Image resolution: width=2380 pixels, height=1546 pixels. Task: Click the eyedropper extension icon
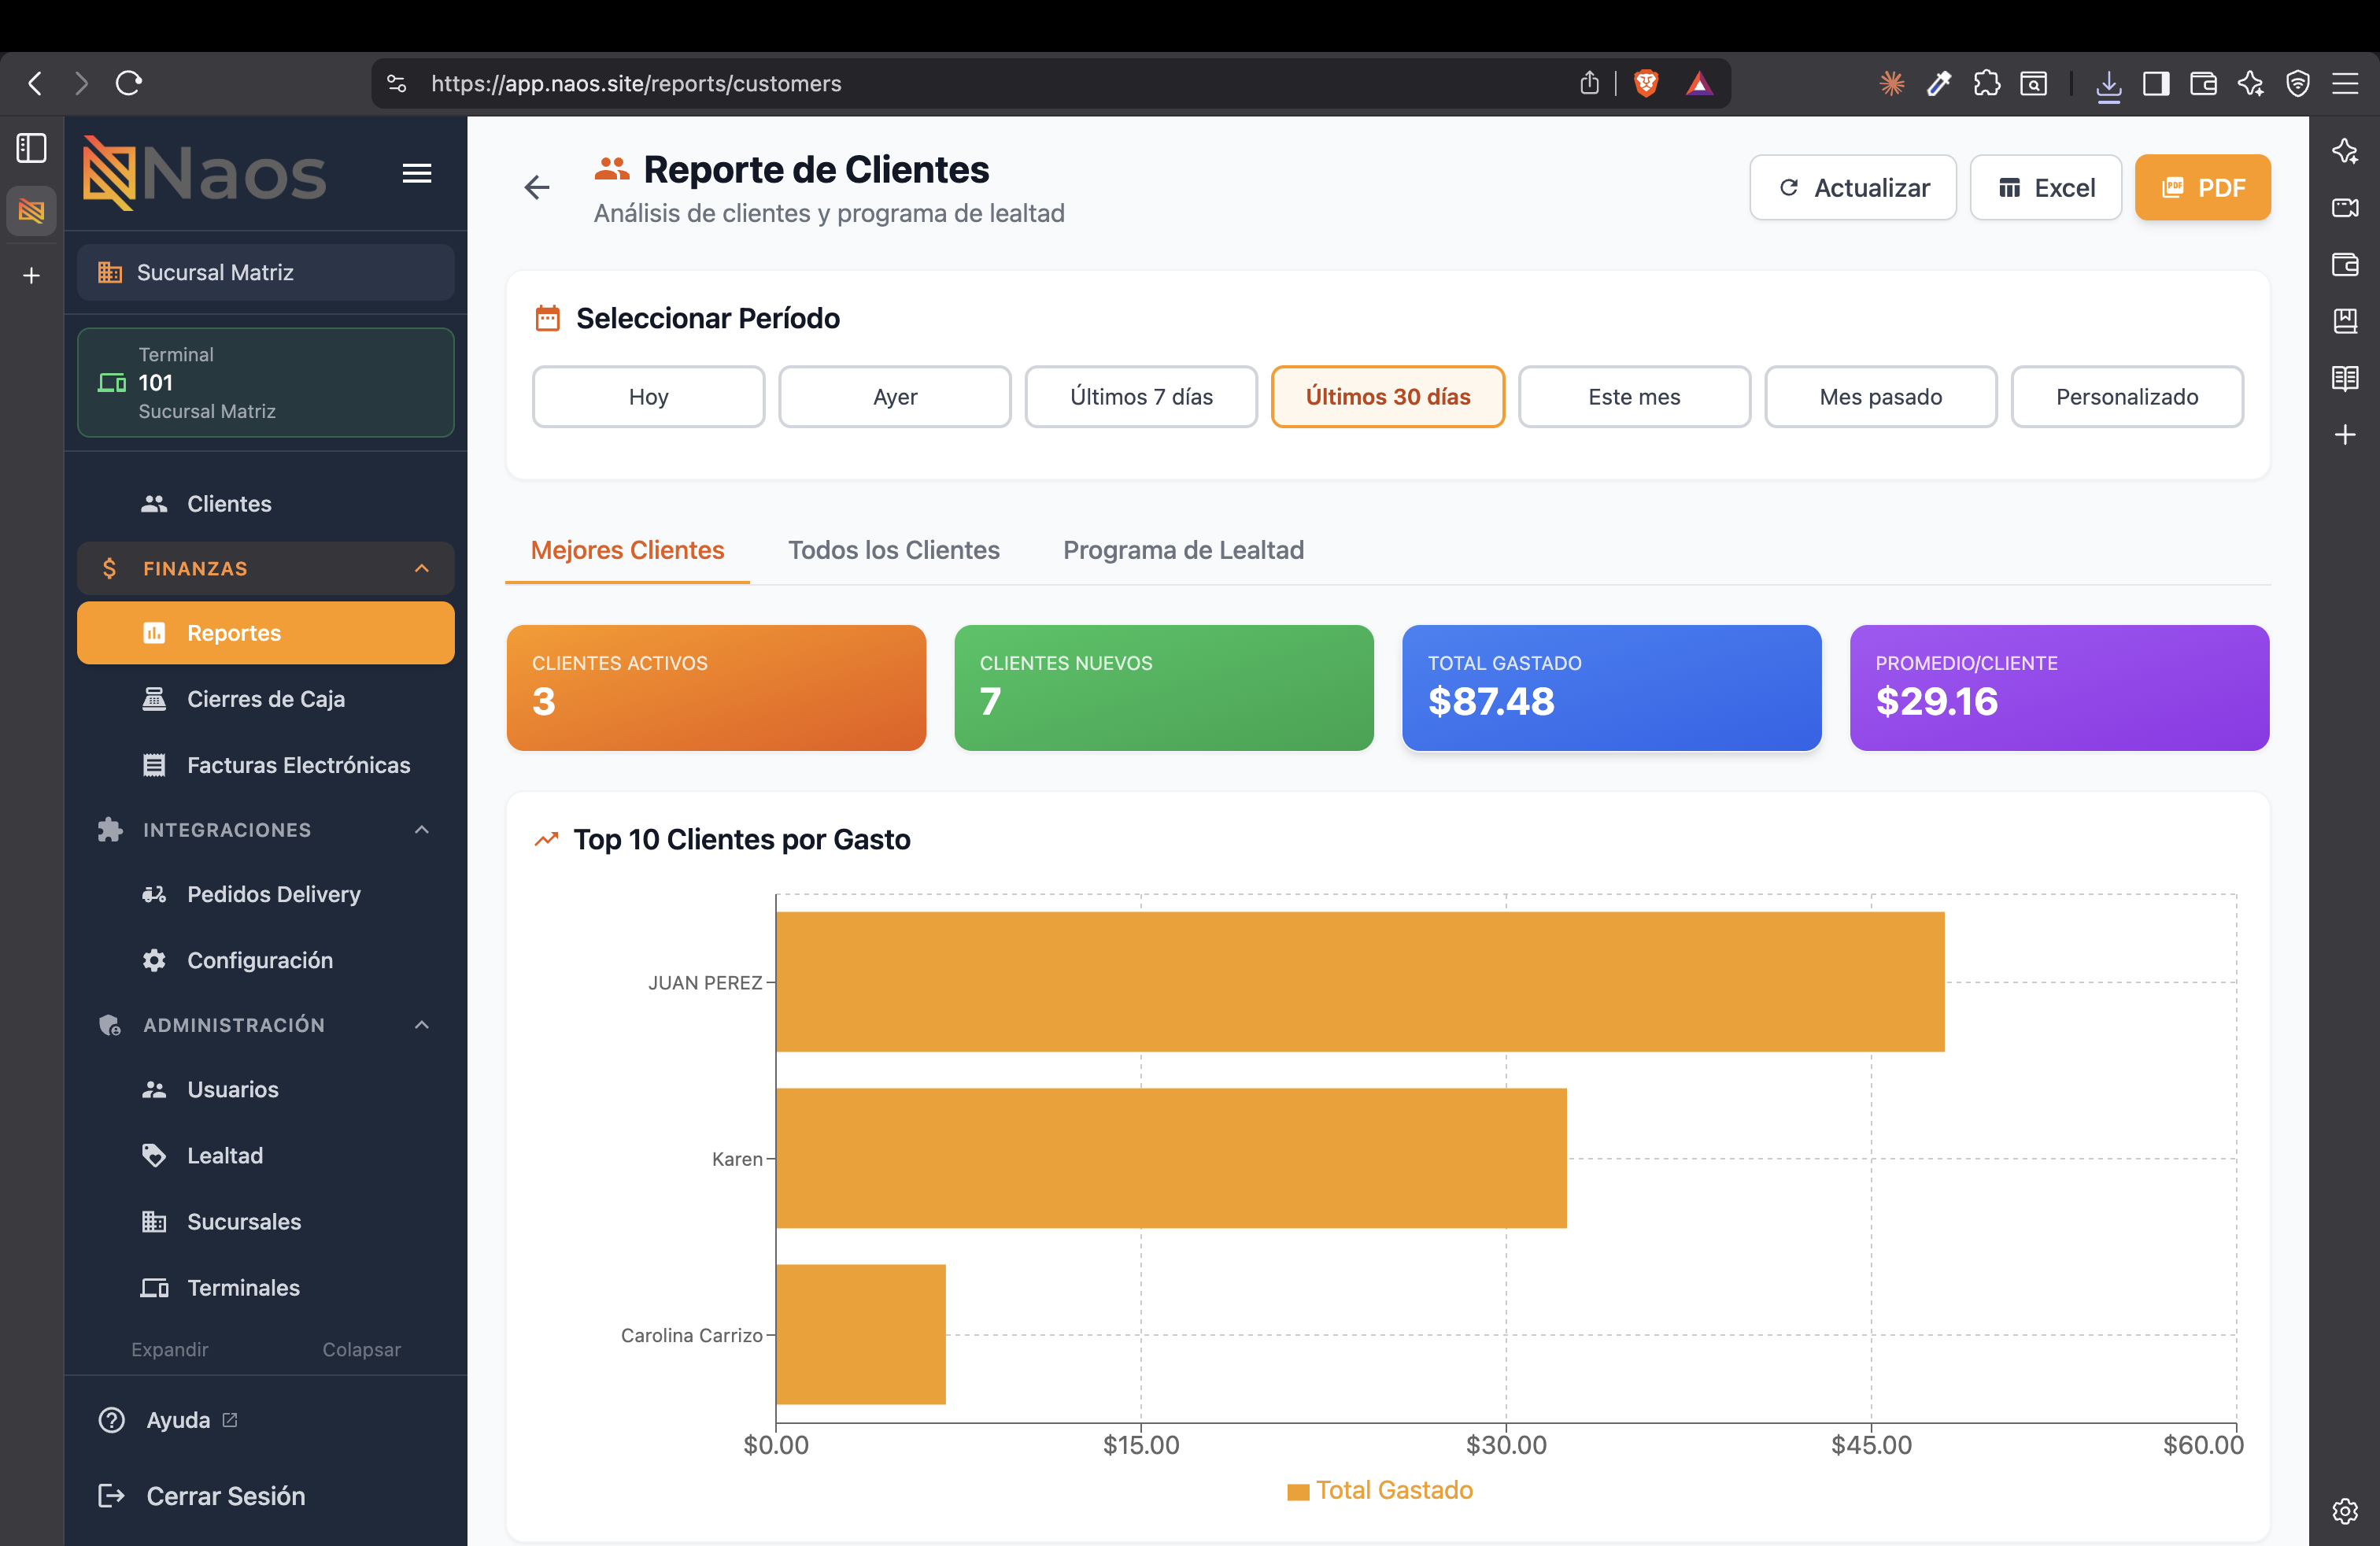click(1939, 83)
